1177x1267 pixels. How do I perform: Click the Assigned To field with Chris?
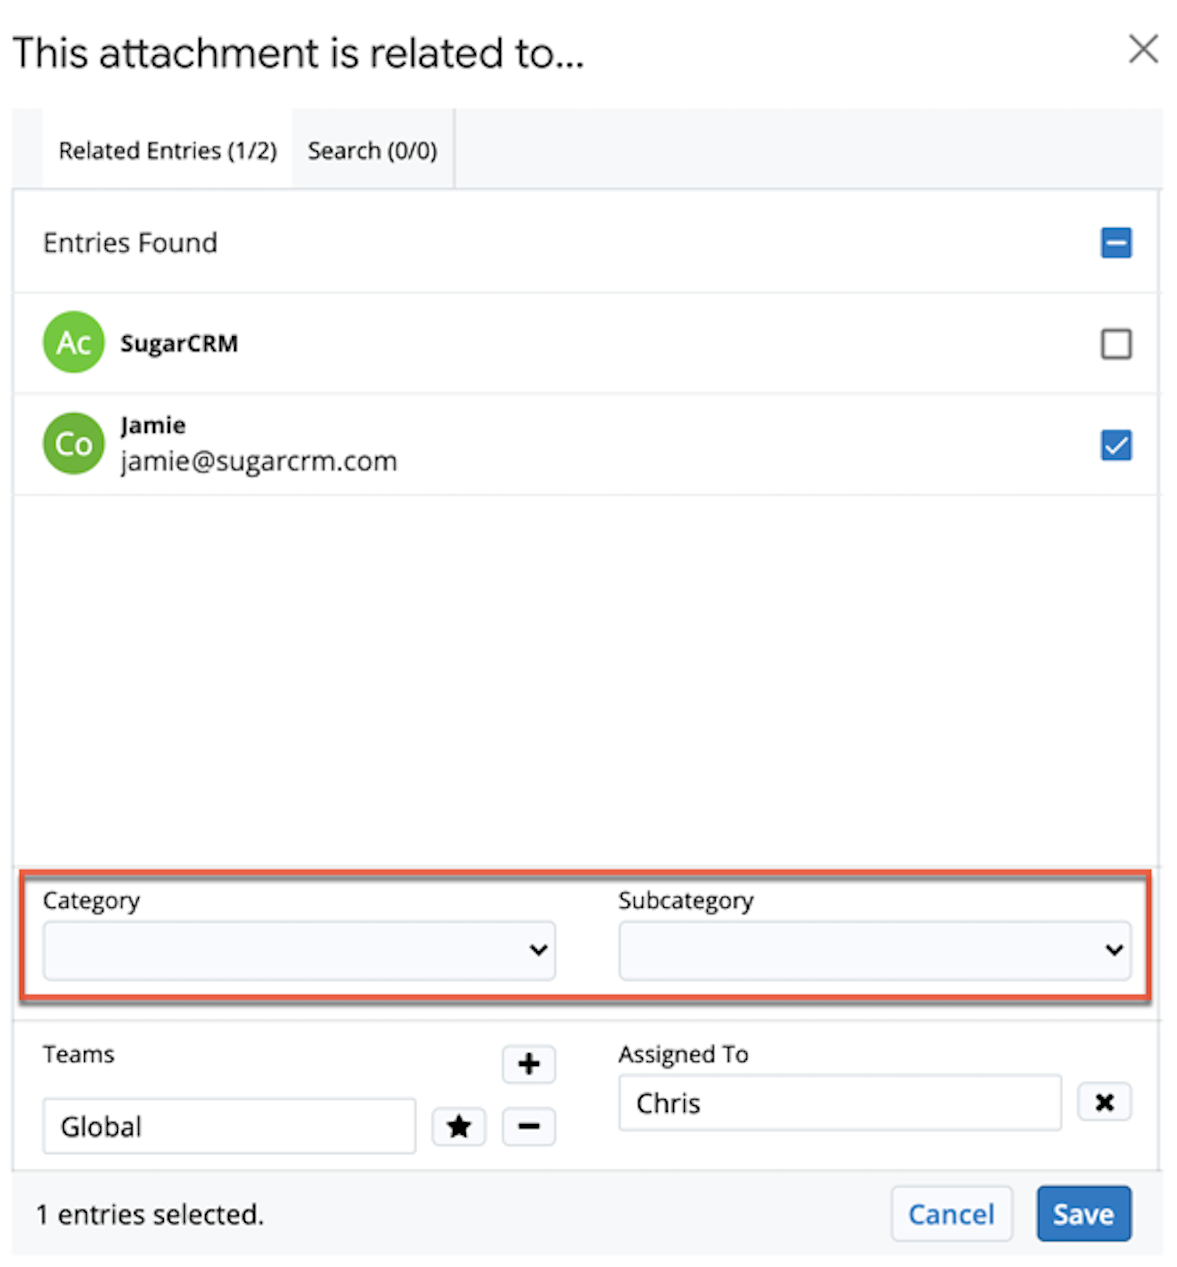point(839,1103)
